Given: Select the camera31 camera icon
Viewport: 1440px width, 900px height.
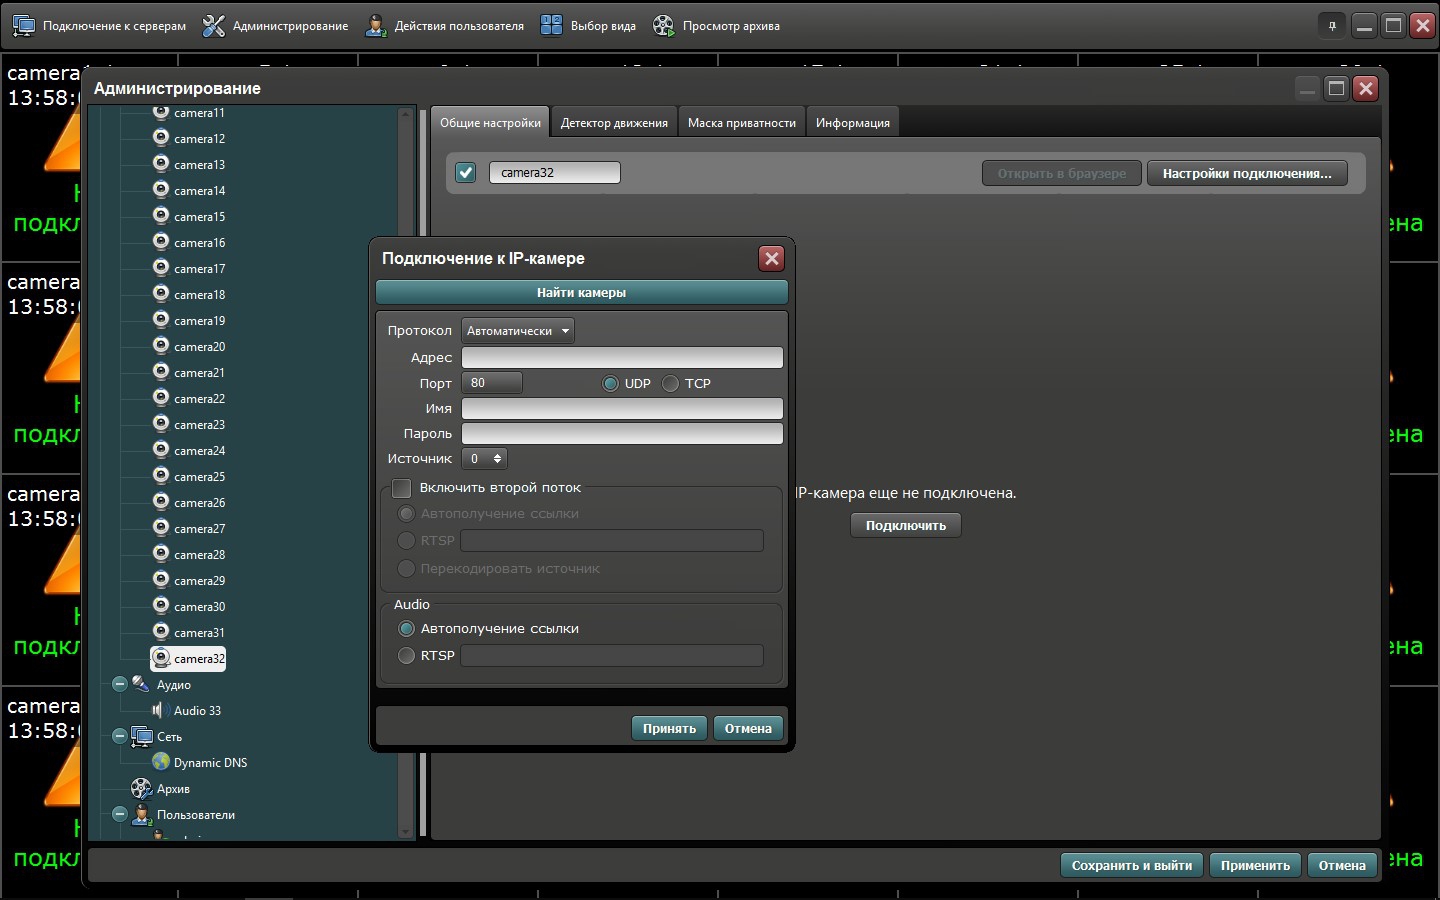Looking at the screenshot, I should pyautogui.click(x=161, y=632).
